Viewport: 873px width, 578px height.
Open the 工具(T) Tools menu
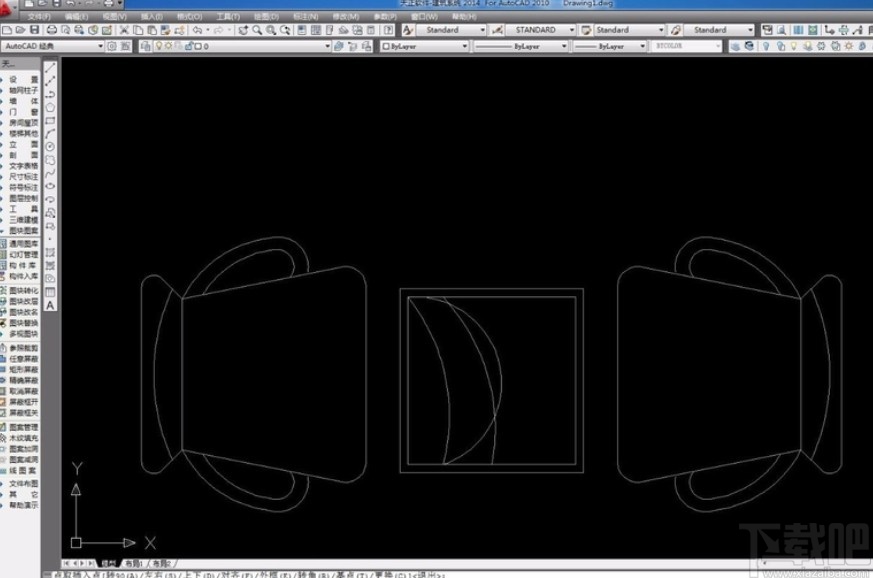(228, 17)
